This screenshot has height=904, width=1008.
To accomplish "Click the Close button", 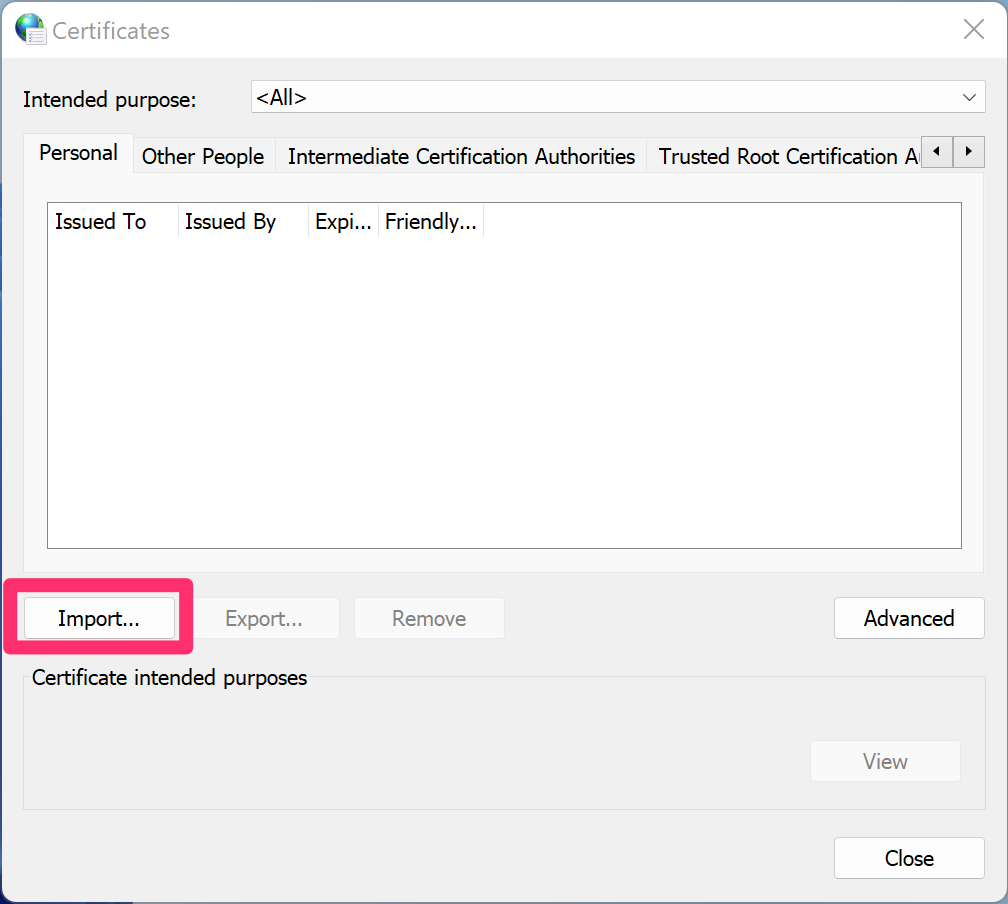I will tap(909, 858).
